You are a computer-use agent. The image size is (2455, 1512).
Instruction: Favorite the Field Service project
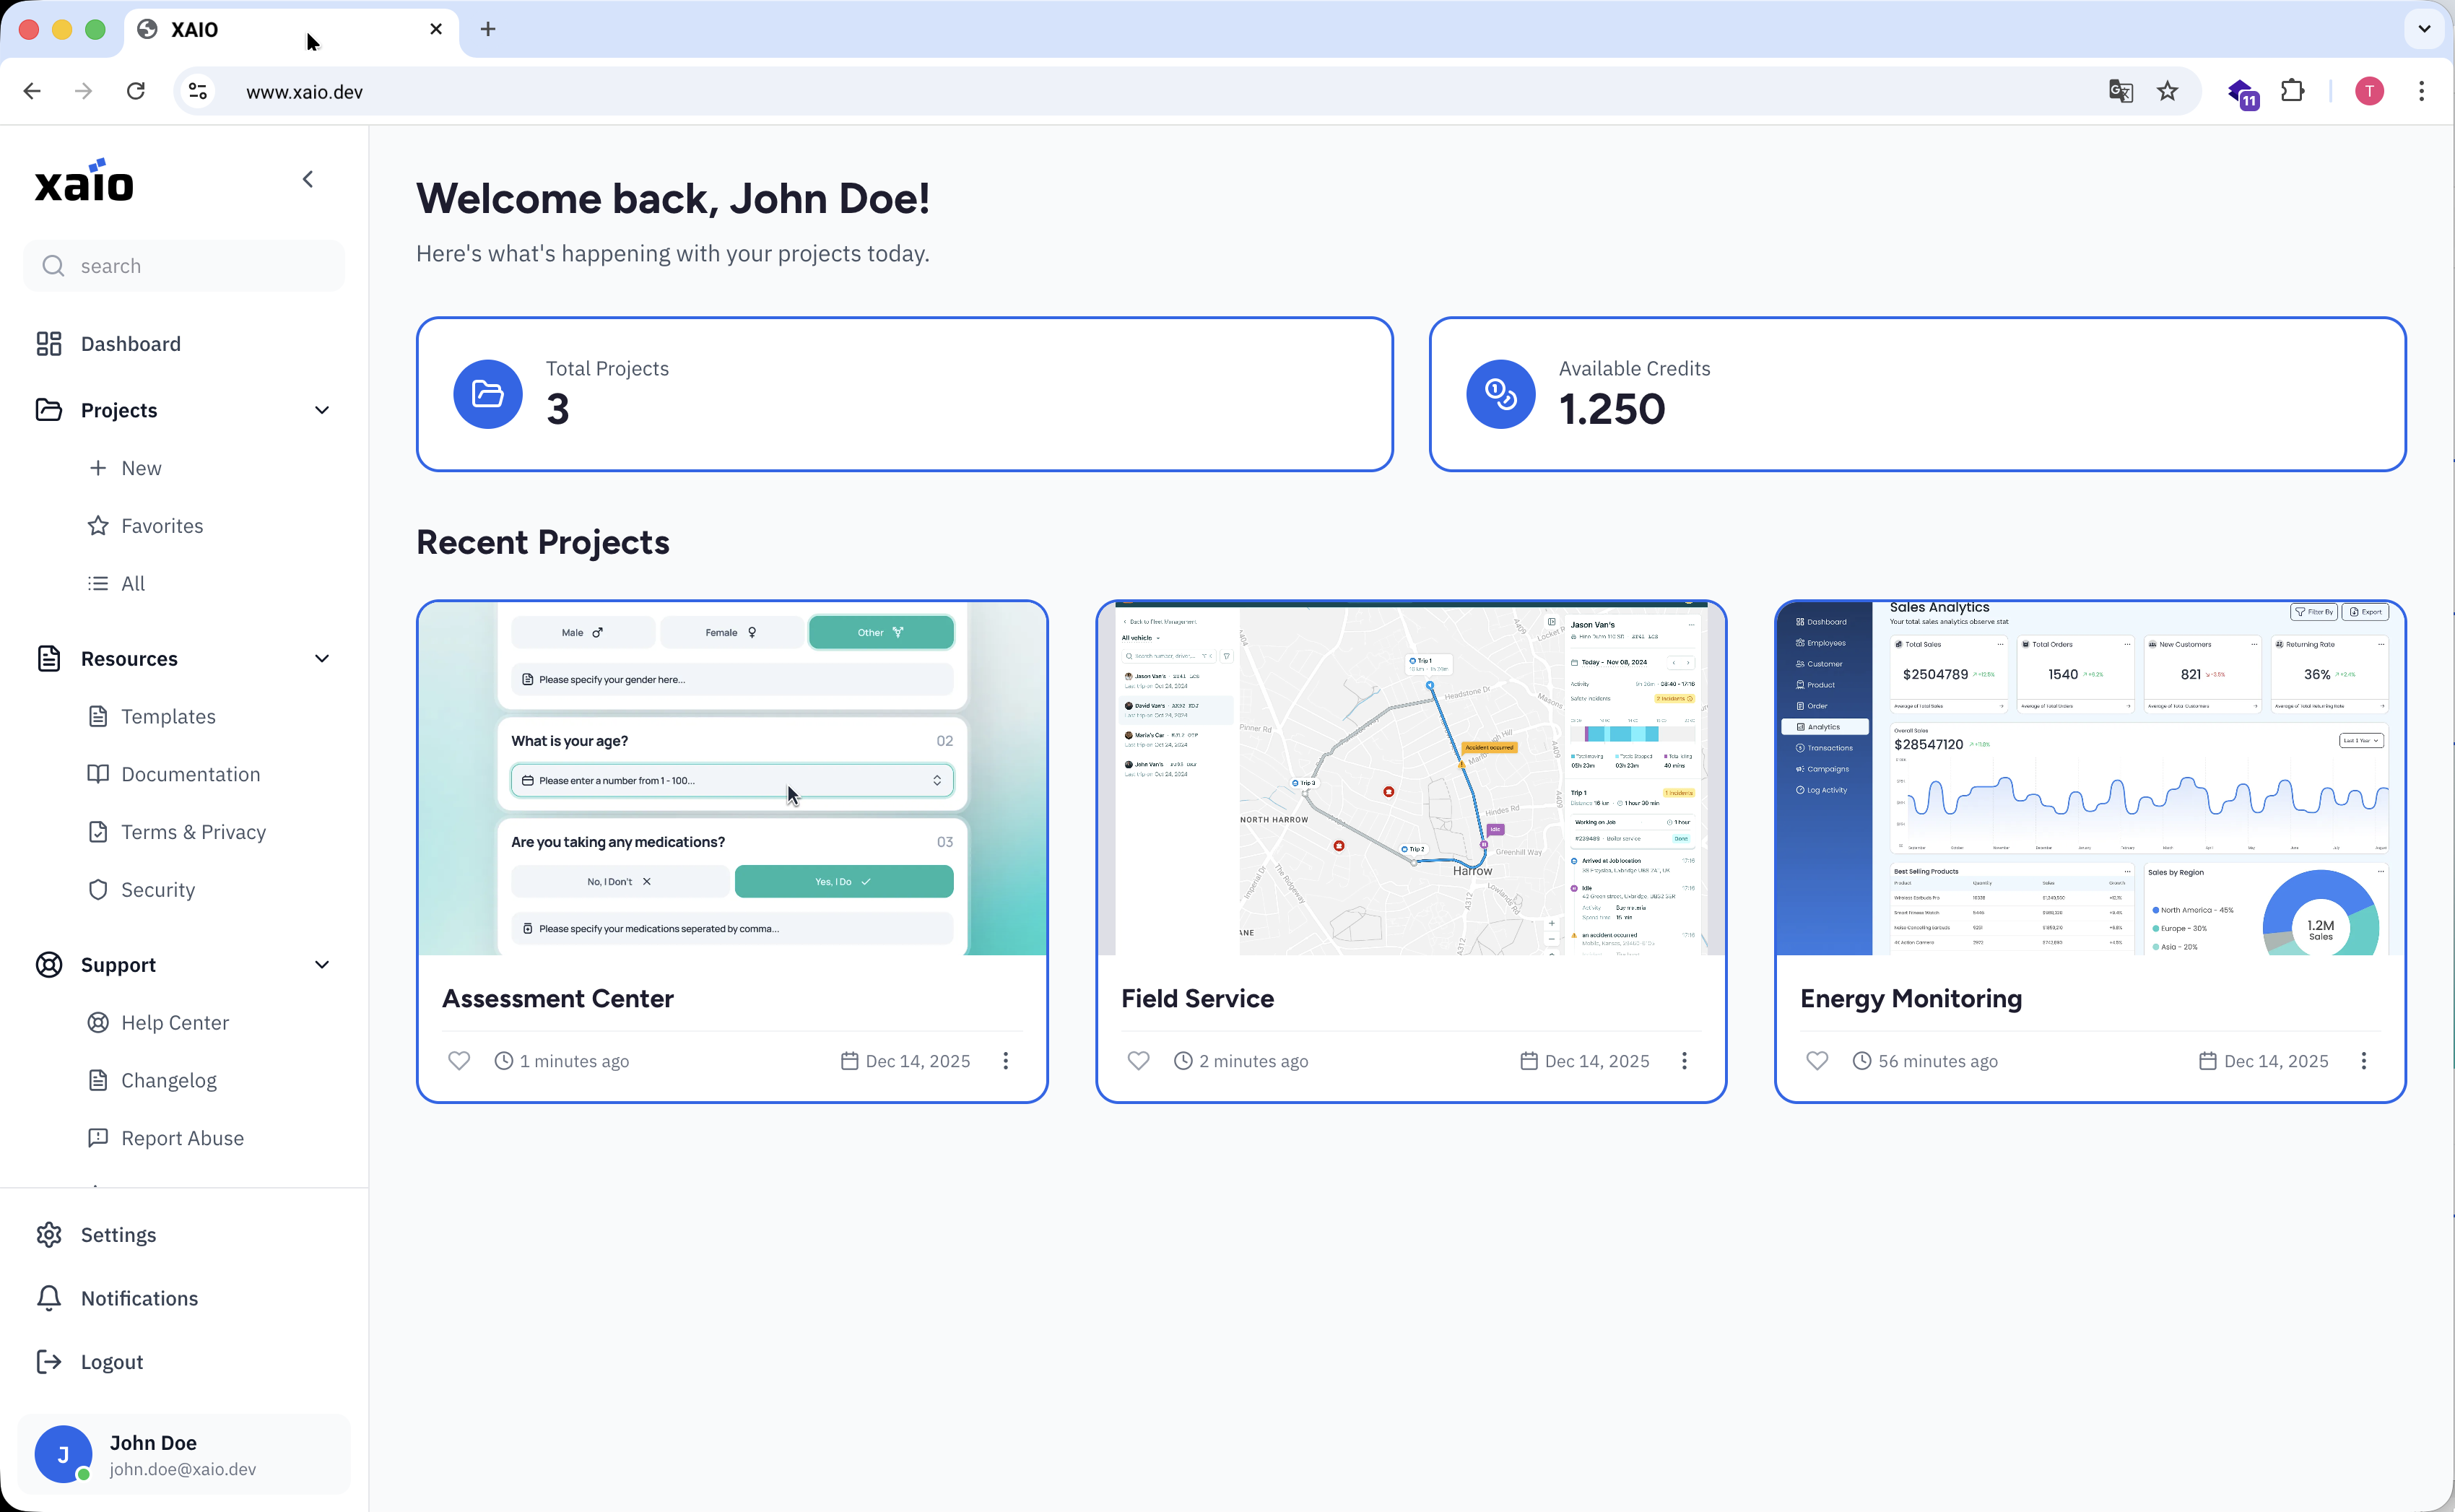pyautogui.click(x=1138, y=1061)
